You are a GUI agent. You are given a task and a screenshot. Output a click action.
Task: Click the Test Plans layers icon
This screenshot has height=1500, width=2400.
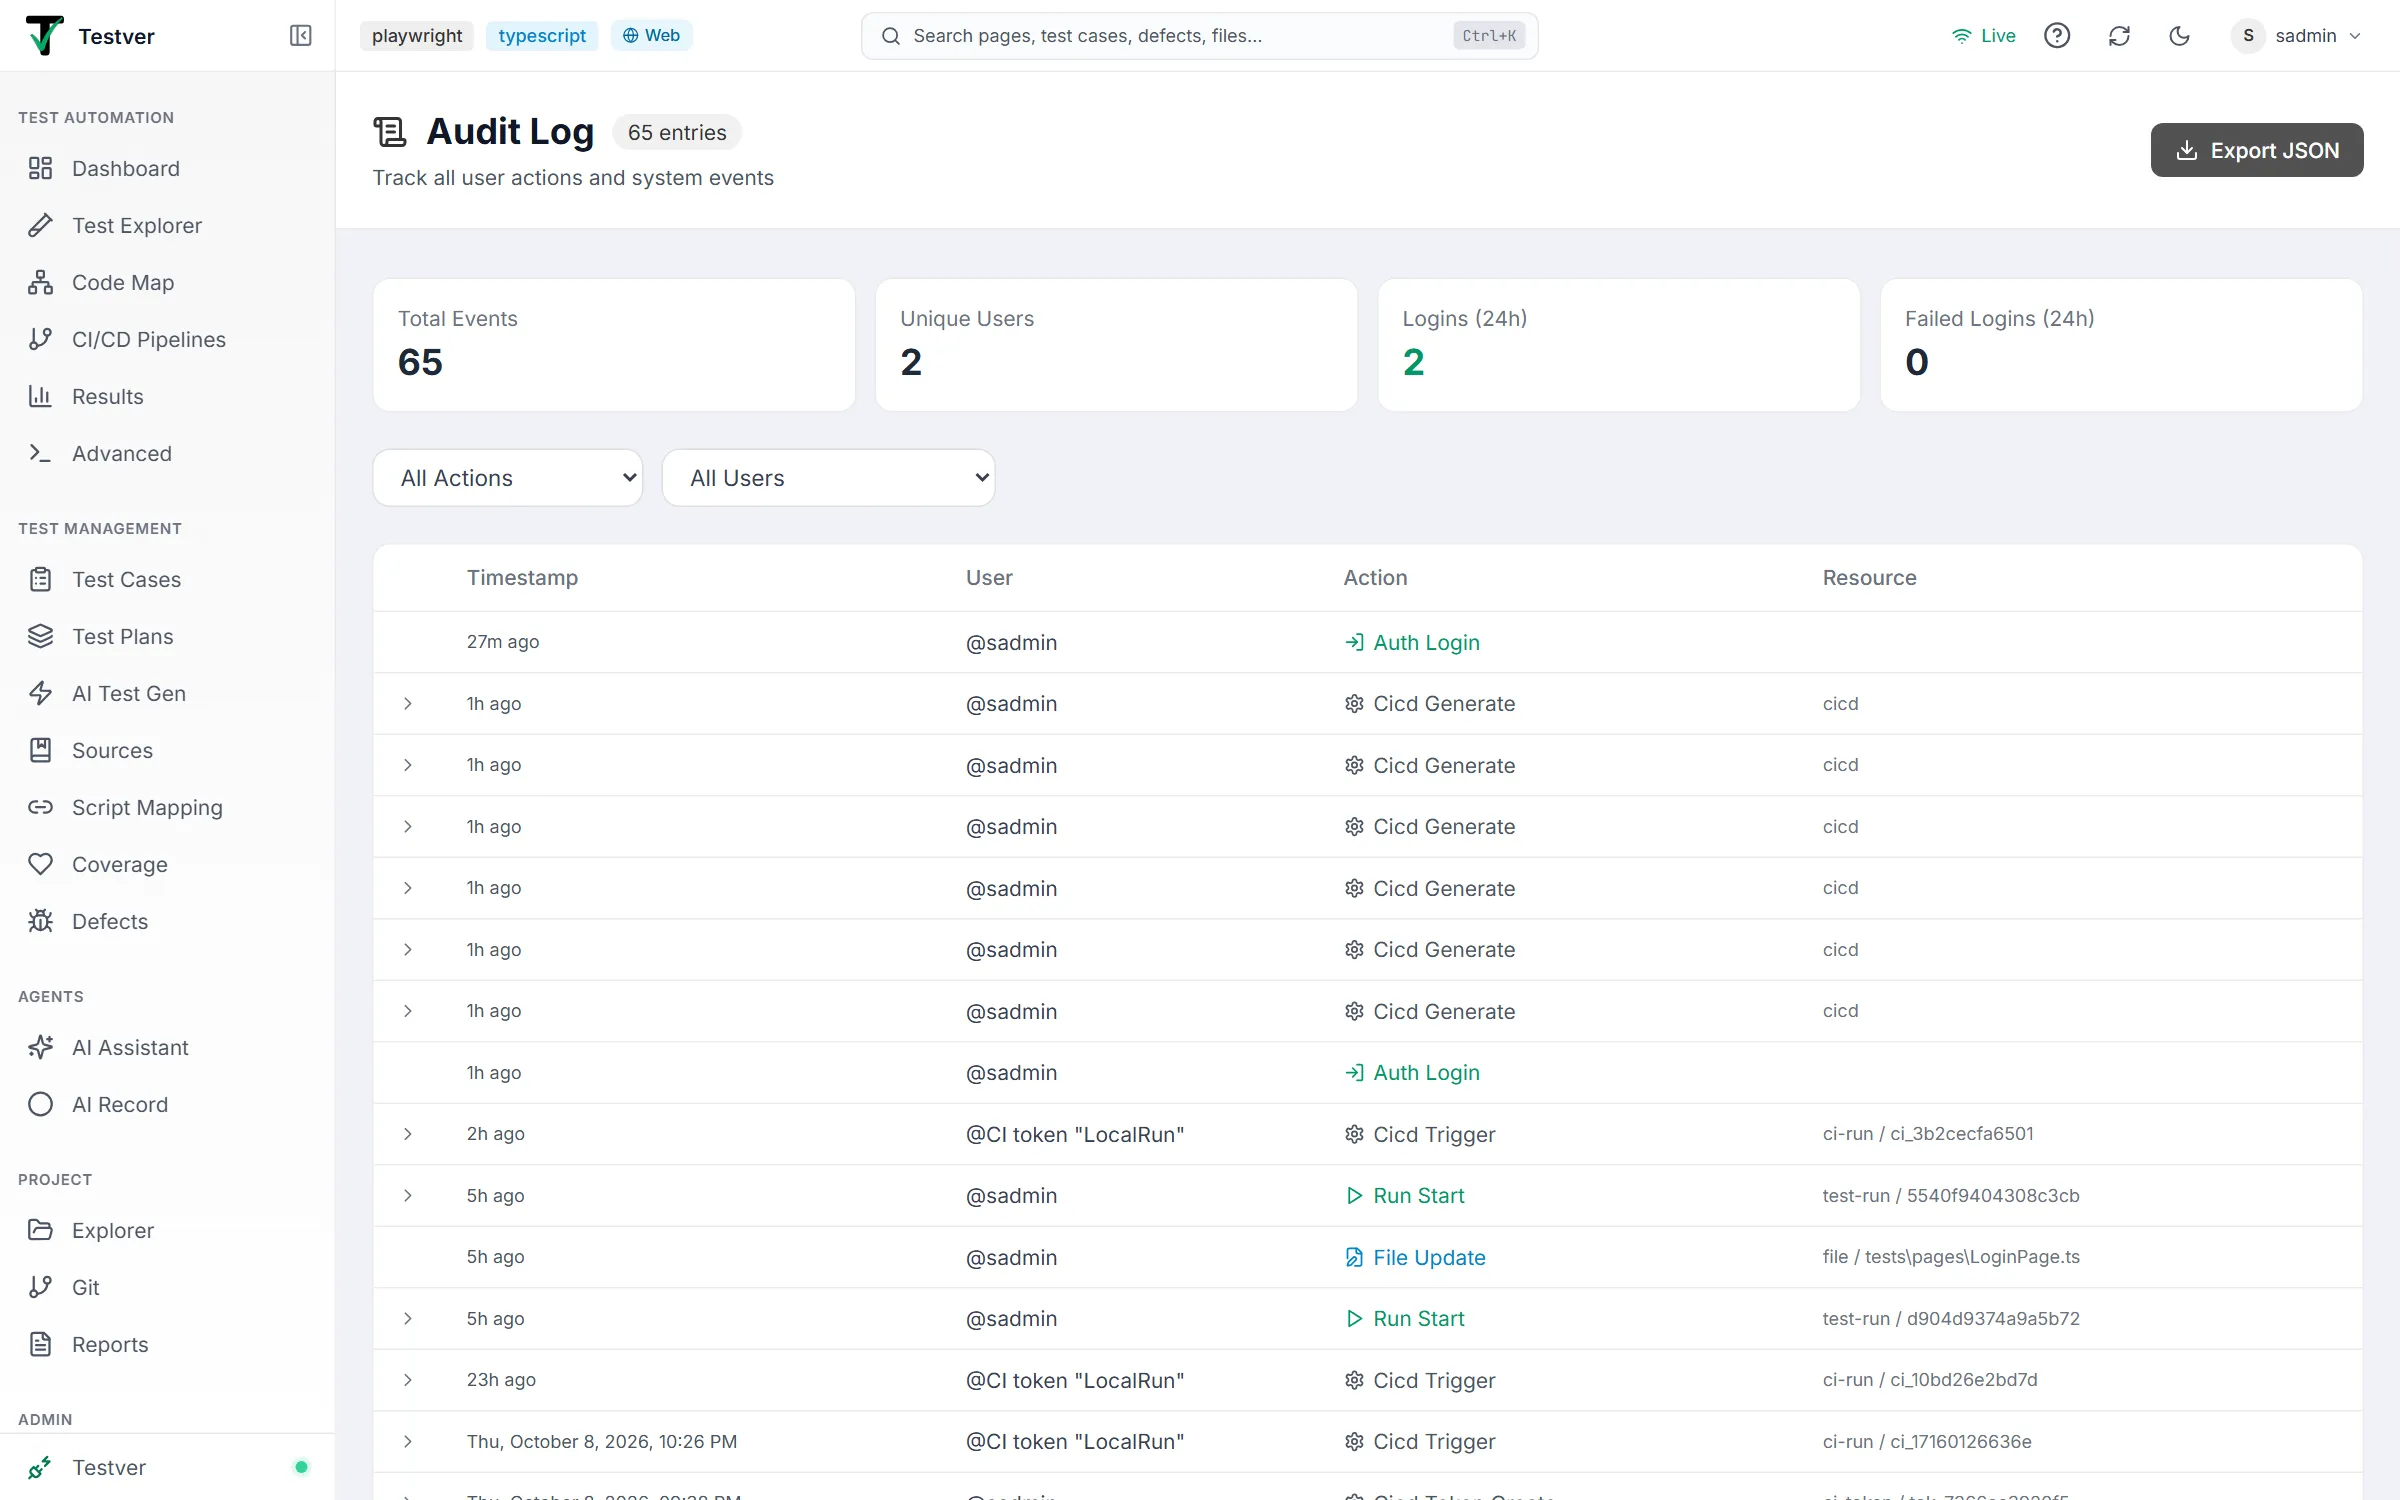pos(40,636)
